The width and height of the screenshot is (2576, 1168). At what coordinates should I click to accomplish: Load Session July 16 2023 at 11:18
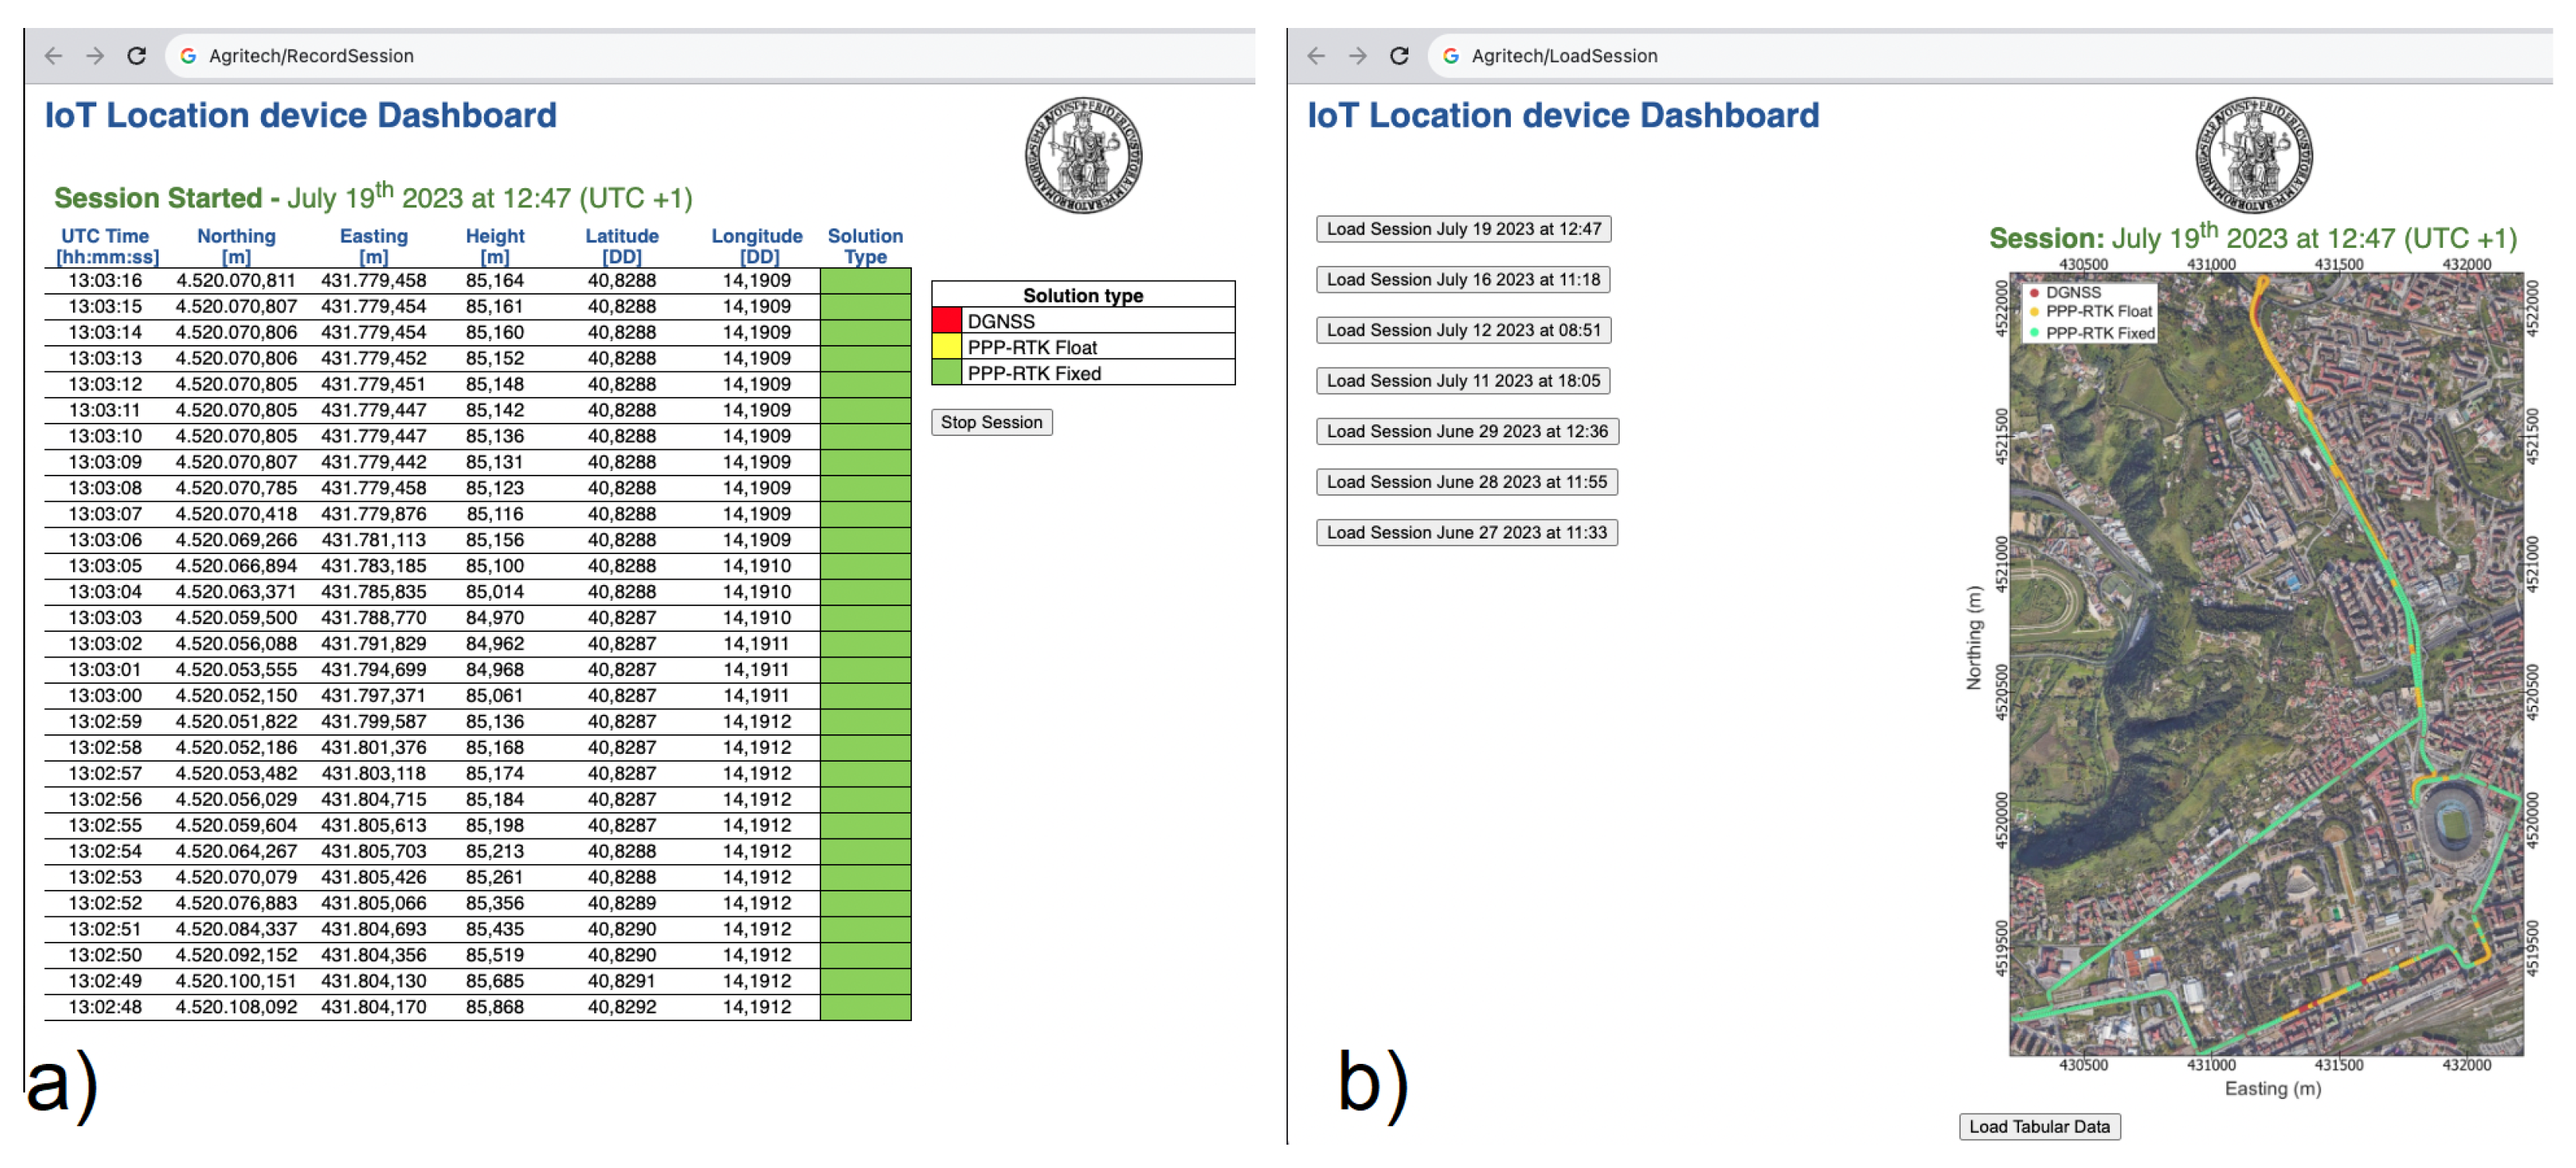(1462, 280)
